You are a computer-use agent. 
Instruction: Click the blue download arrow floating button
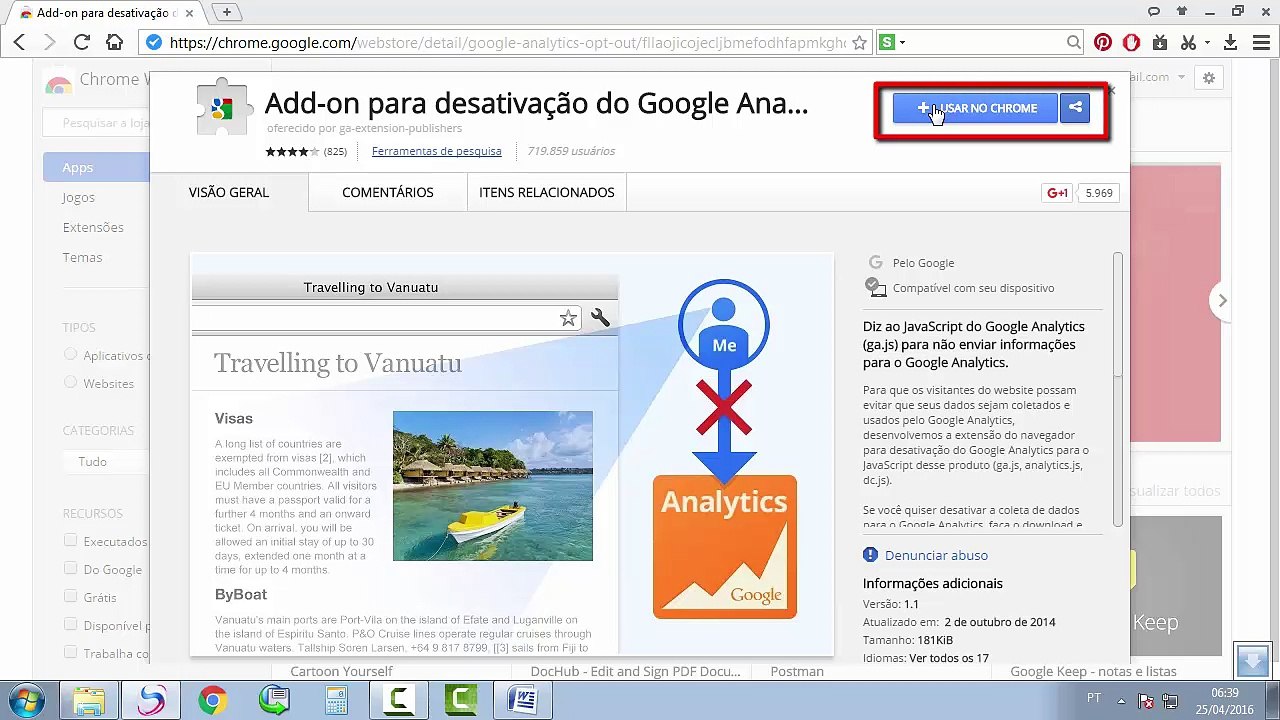click(x=1252, y=660)
